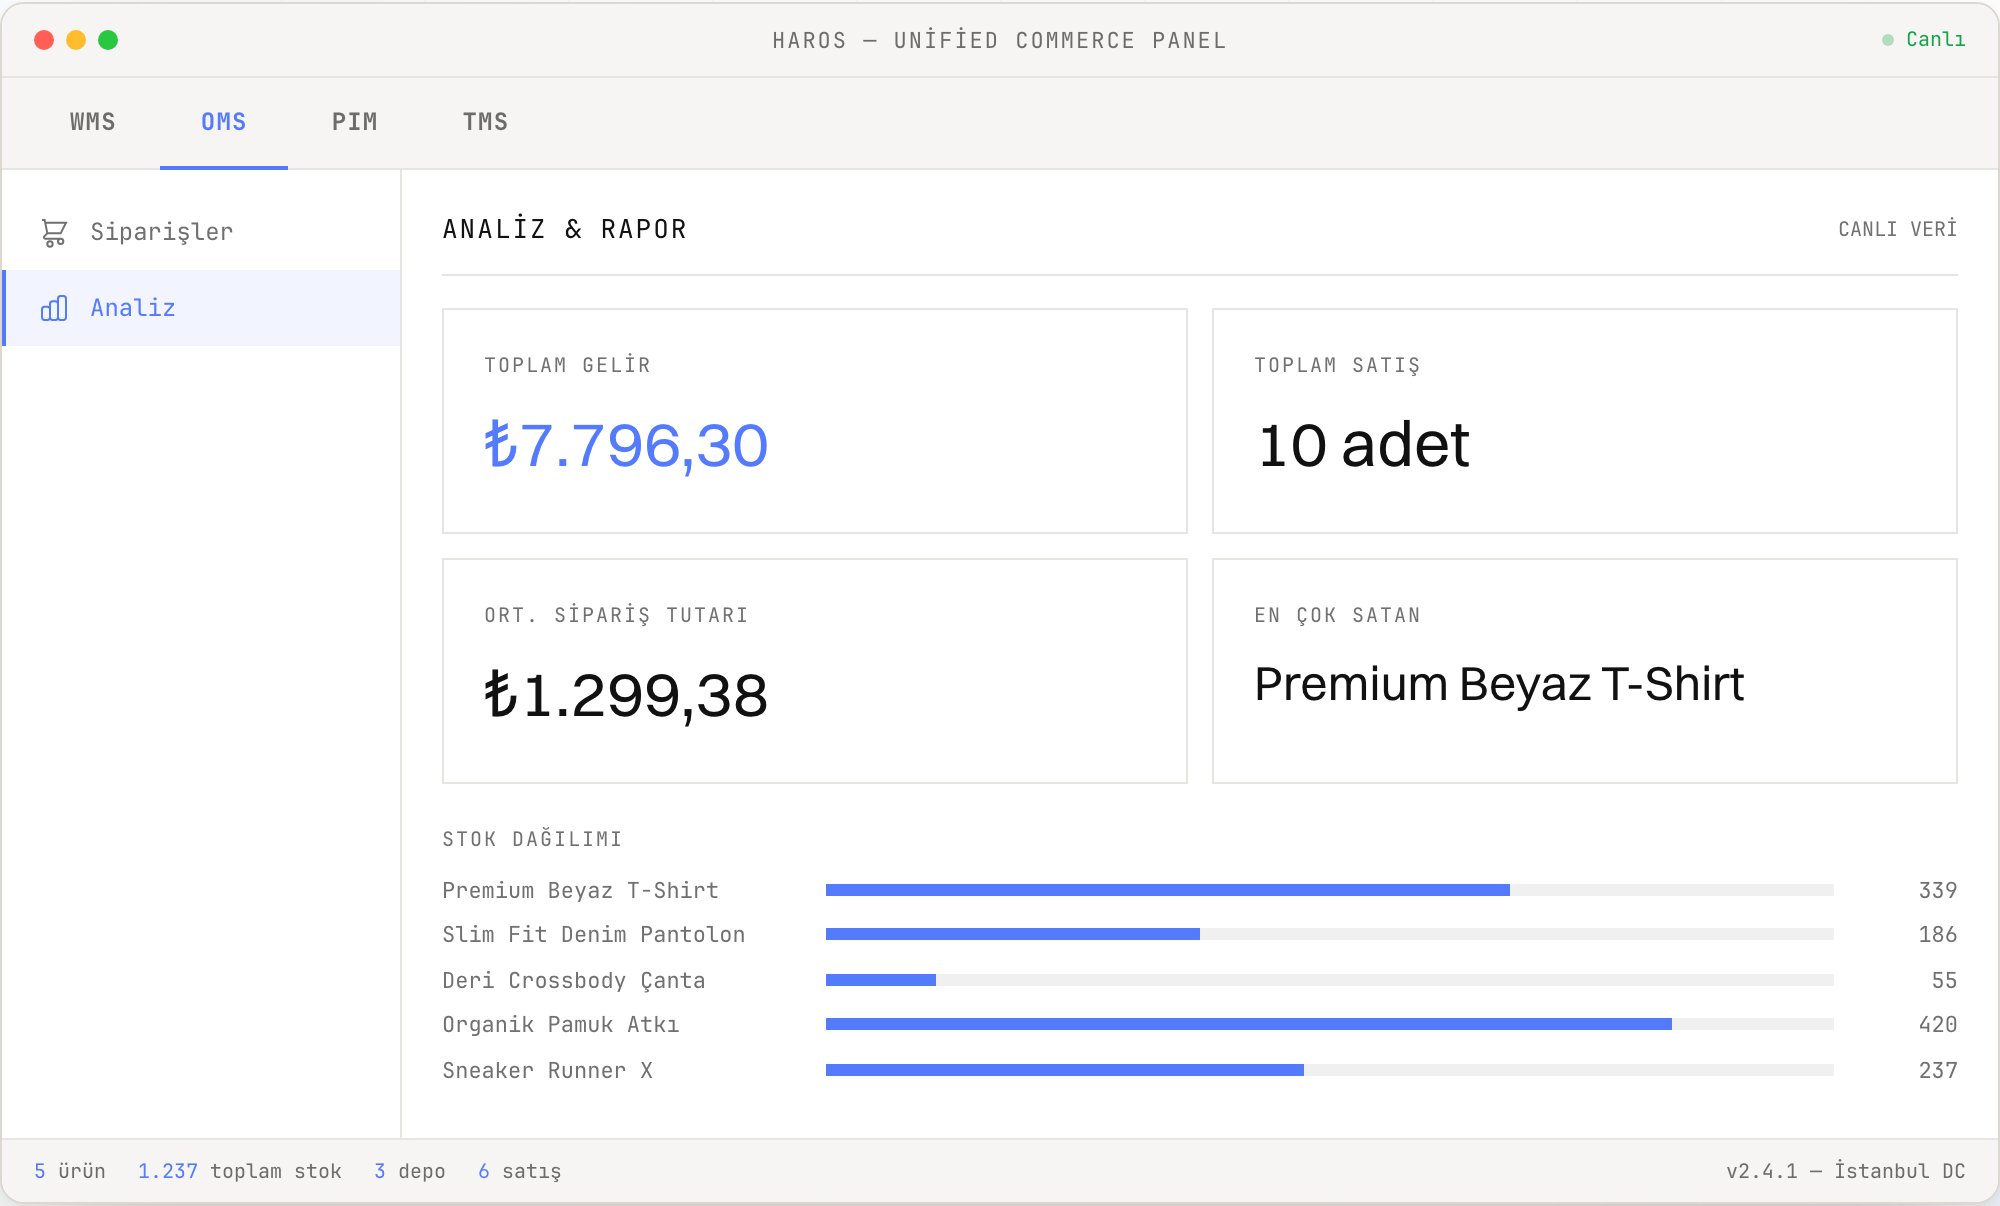
Task: Click the En Çok Satan card
Action: tap(1585, 671)
